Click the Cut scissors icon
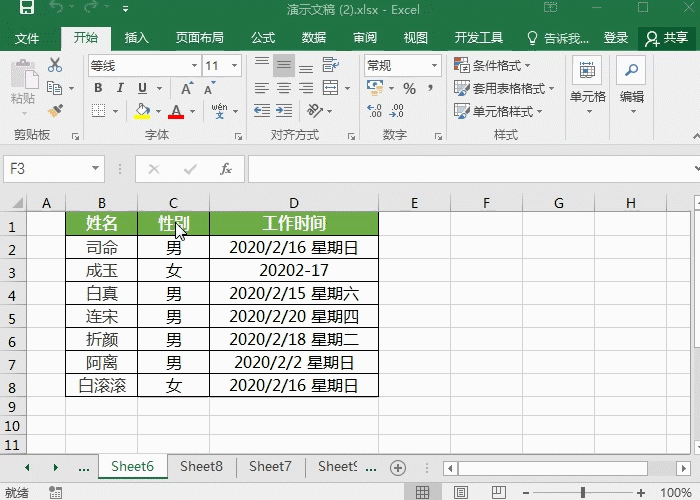This screenshot has width=700, height=500. click(55, 65)
